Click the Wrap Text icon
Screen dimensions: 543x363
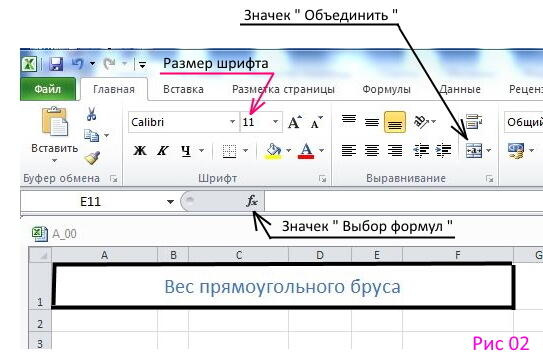[474, 121]
